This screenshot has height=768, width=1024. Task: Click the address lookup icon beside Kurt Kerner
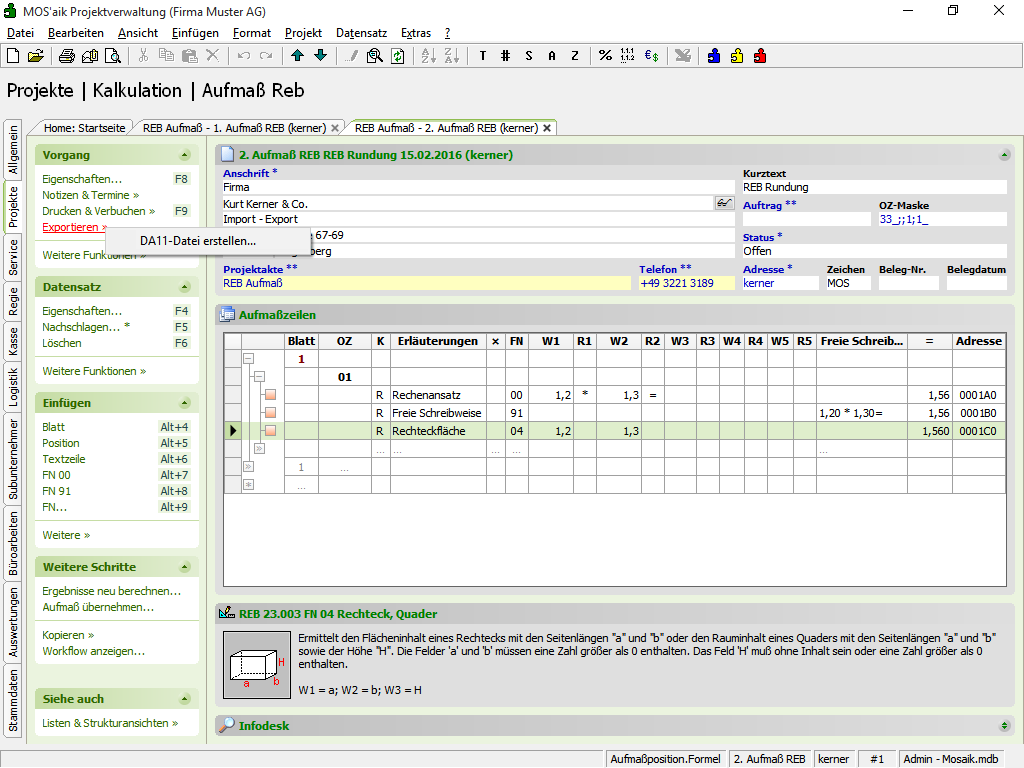pos(724,203)
